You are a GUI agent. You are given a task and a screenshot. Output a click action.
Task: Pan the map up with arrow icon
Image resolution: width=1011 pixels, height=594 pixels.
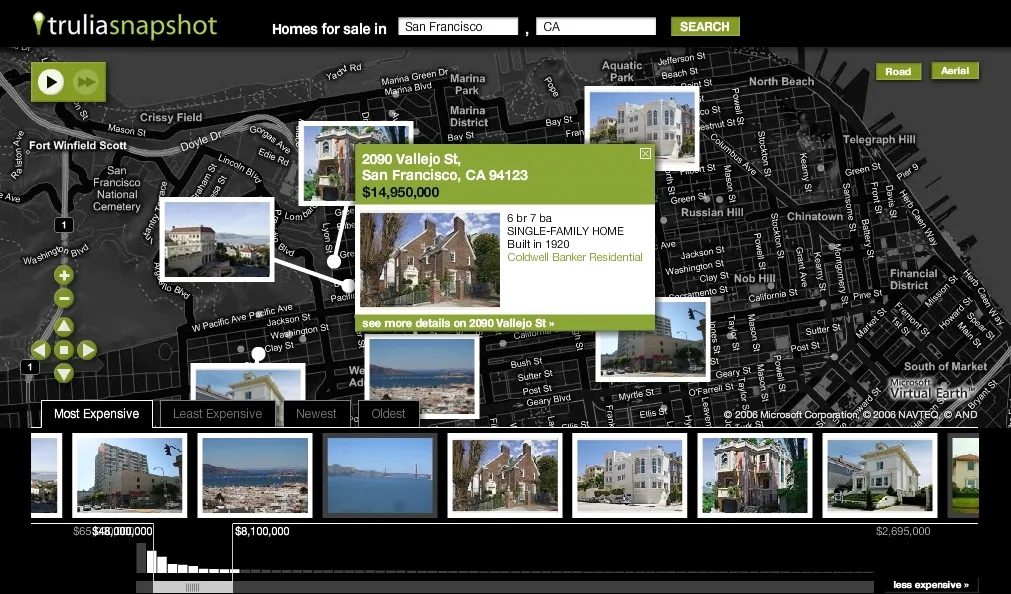tap(63, 326)
